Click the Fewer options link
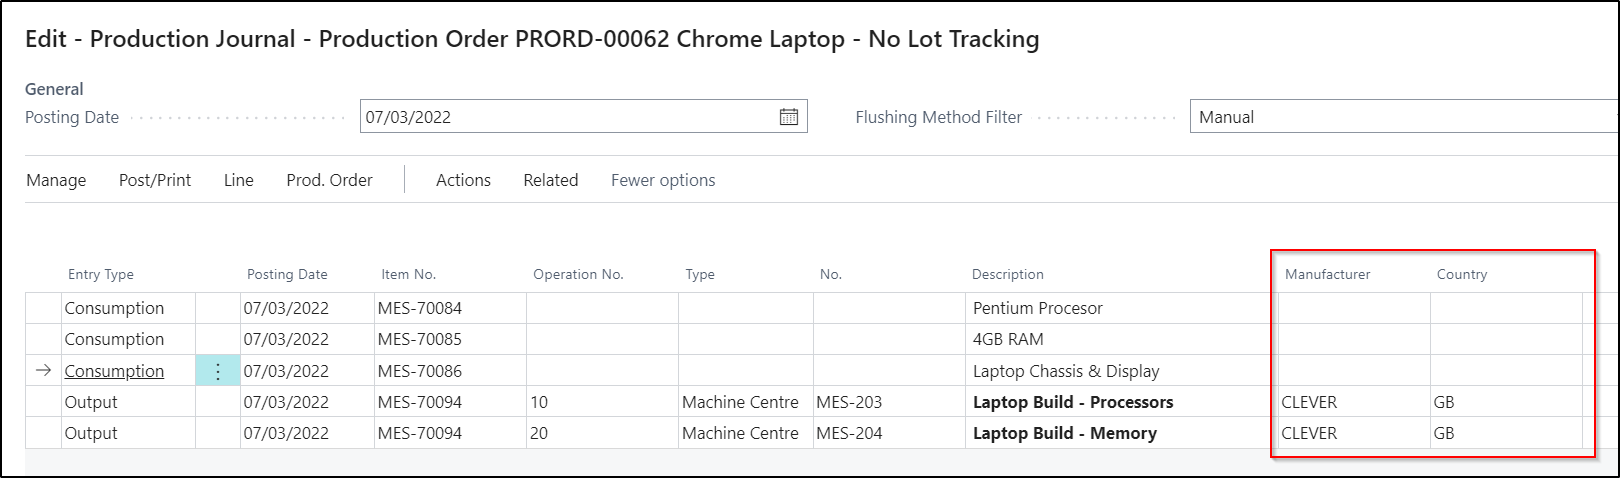 663,180
